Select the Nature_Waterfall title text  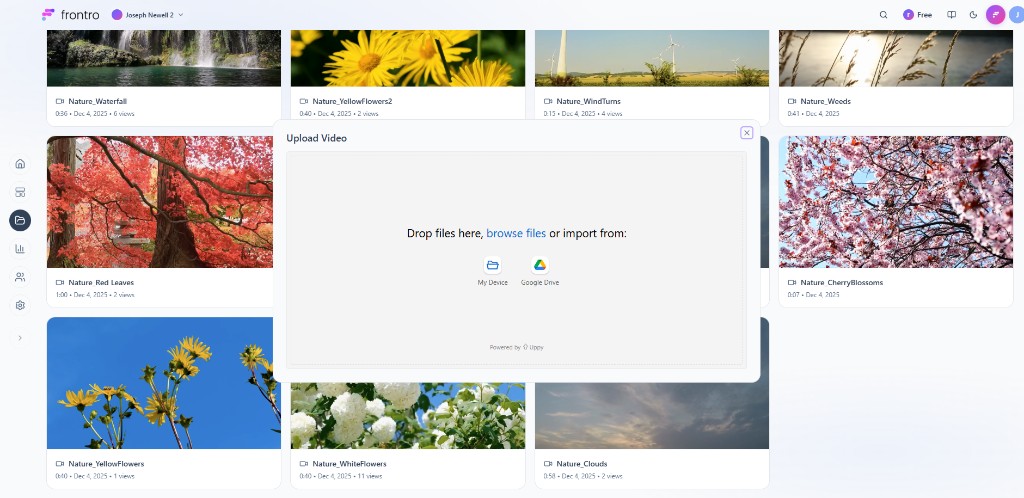(97, 101)
